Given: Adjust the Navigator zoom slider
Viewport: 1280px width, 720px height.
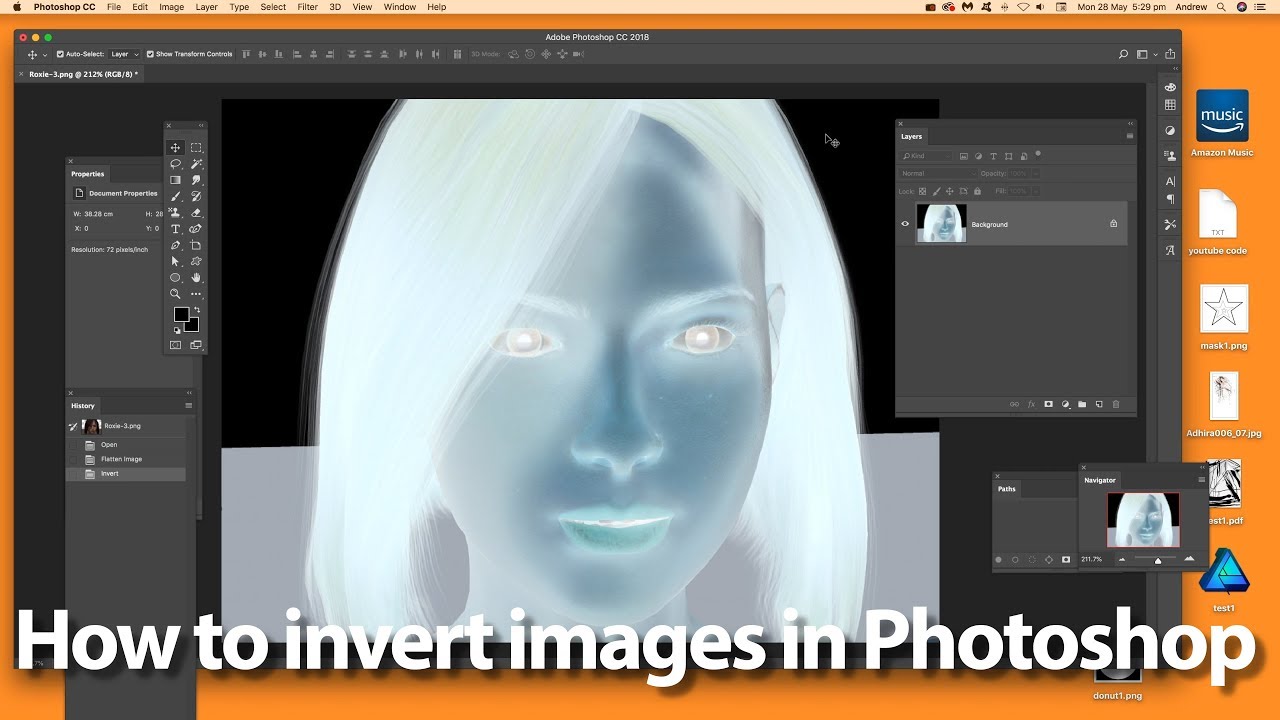Looking at the screenshot, I should point(1158,560).
